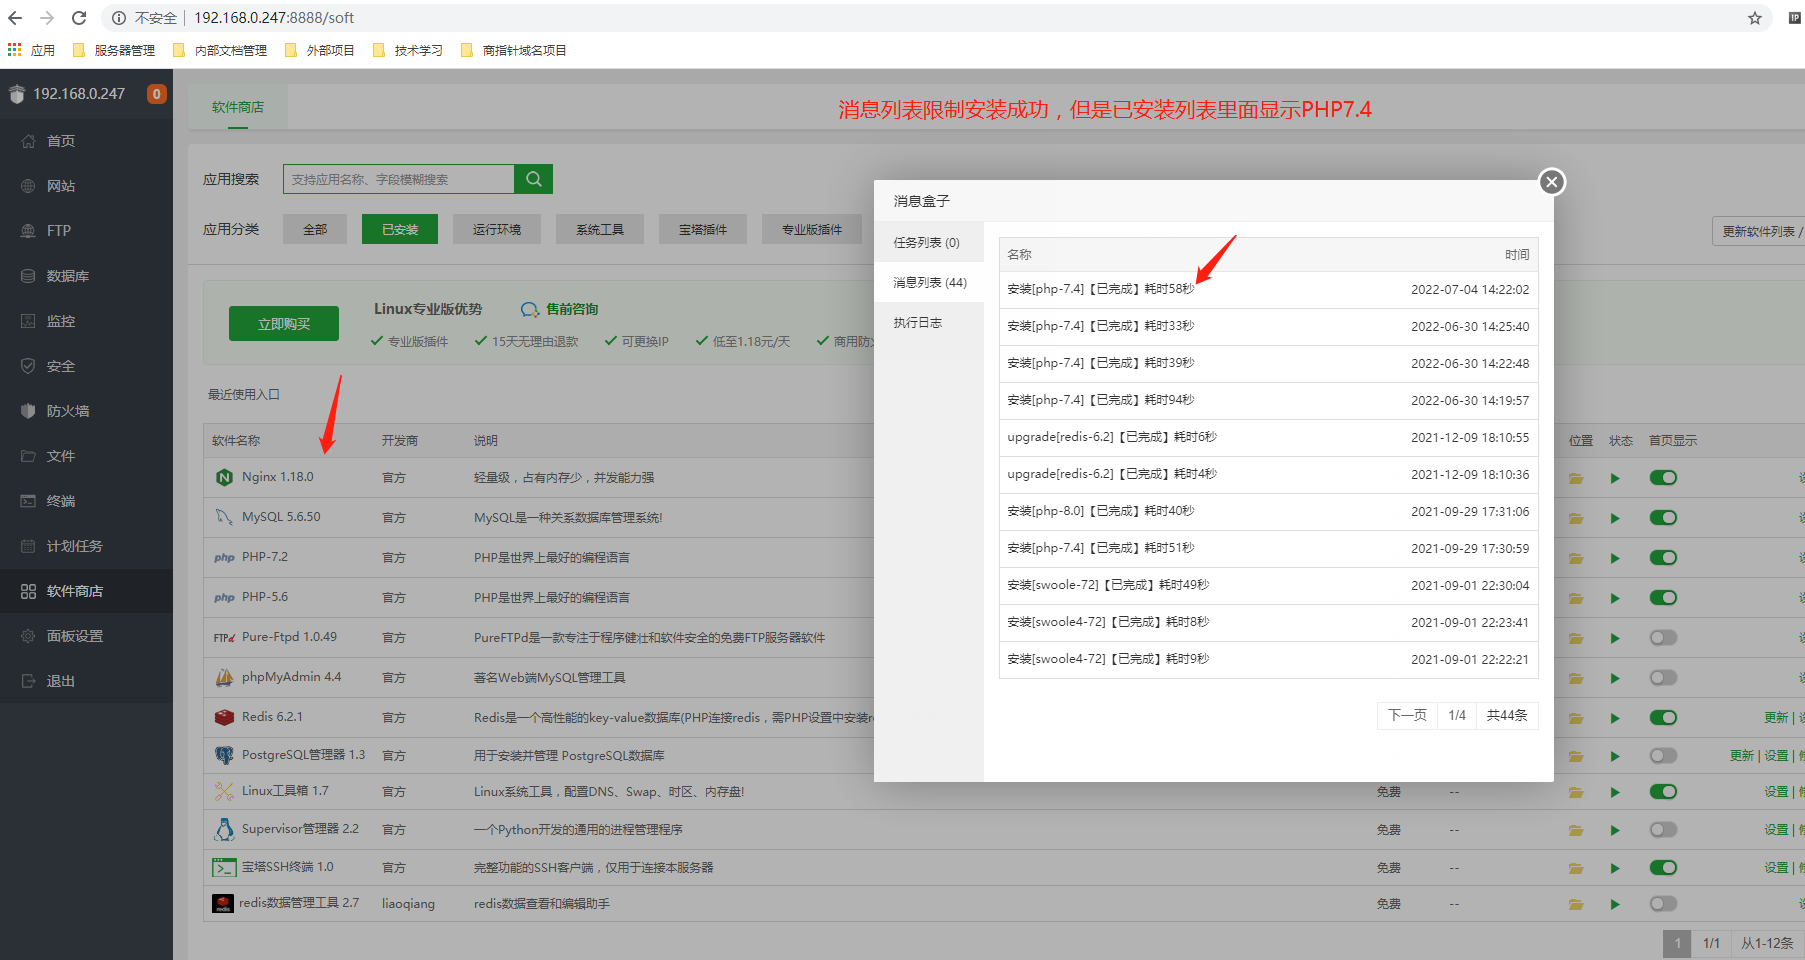Click the 计划任务 sidebar icon
1805x960 pixels.
click(28, 546)
